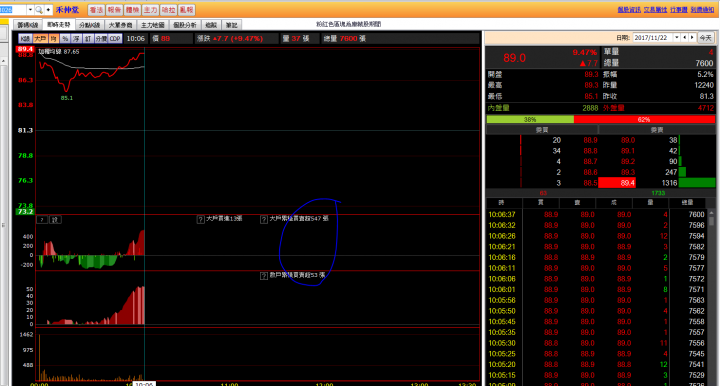Switch to the 筆記 tab
This screenshot has width=720, height=386.
point(232,25)
